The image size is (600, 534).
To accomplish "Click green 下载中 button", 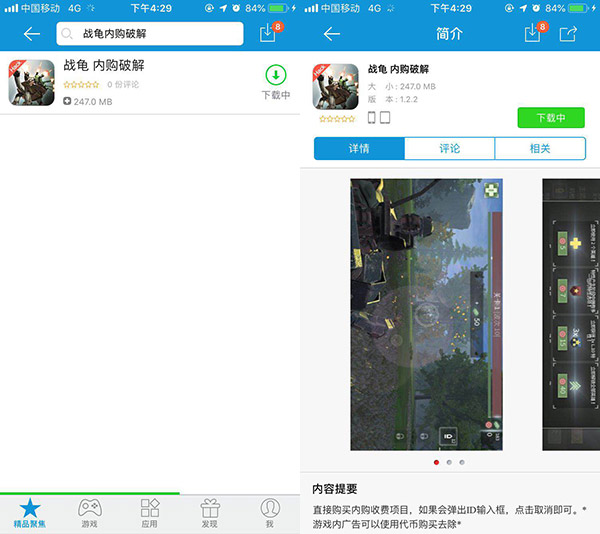I will coord(551,117).
